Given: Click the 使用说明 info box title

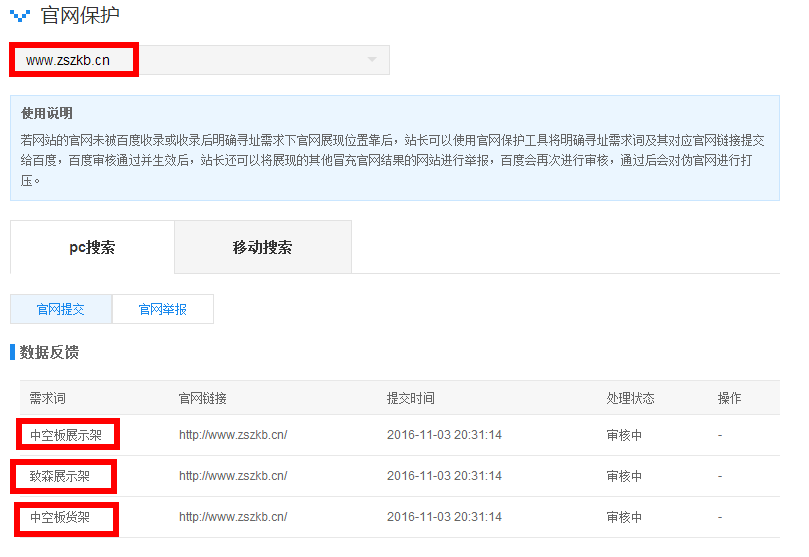Looking at the screenshot, I should [x=46, y=114].
